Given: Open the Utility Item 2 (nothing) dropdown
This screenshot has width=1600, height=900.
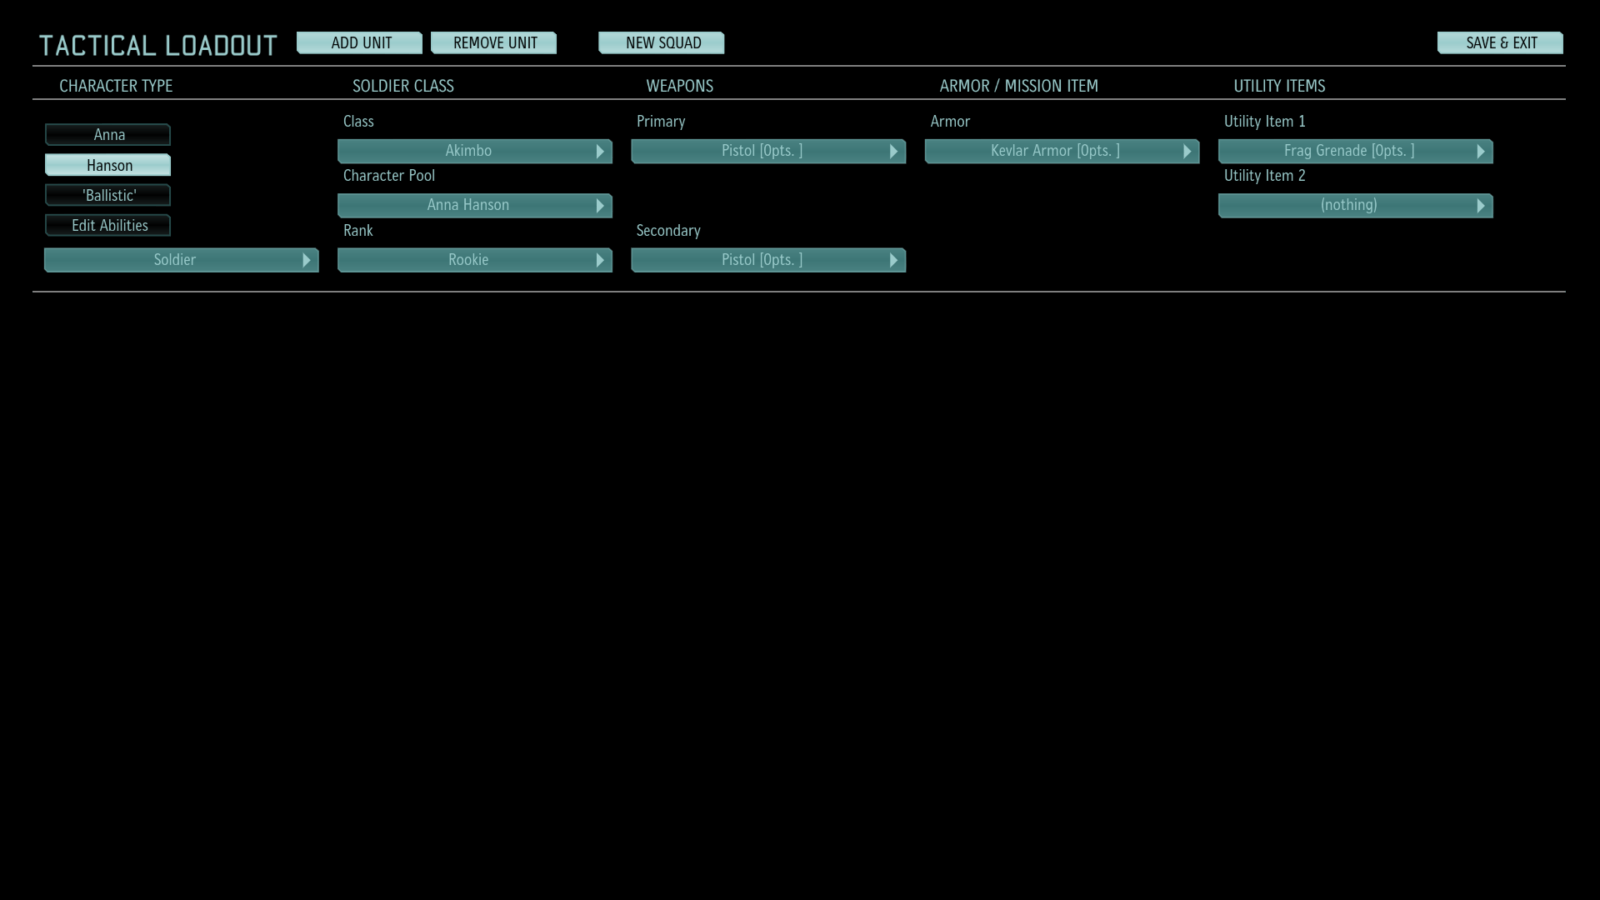Looking at the screenshot, I should click(1356, 205).
